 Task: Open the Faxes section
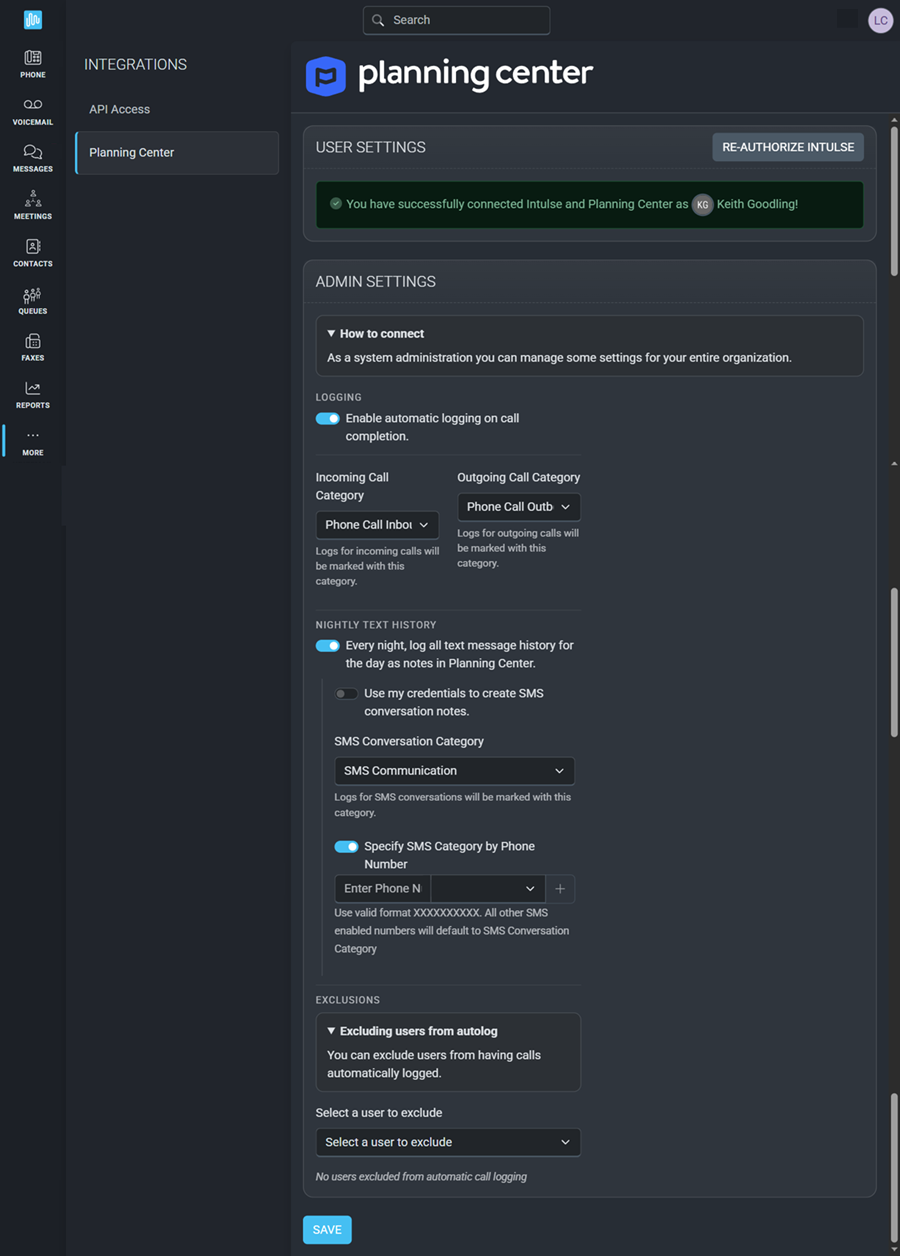click(x=33, y=347)
